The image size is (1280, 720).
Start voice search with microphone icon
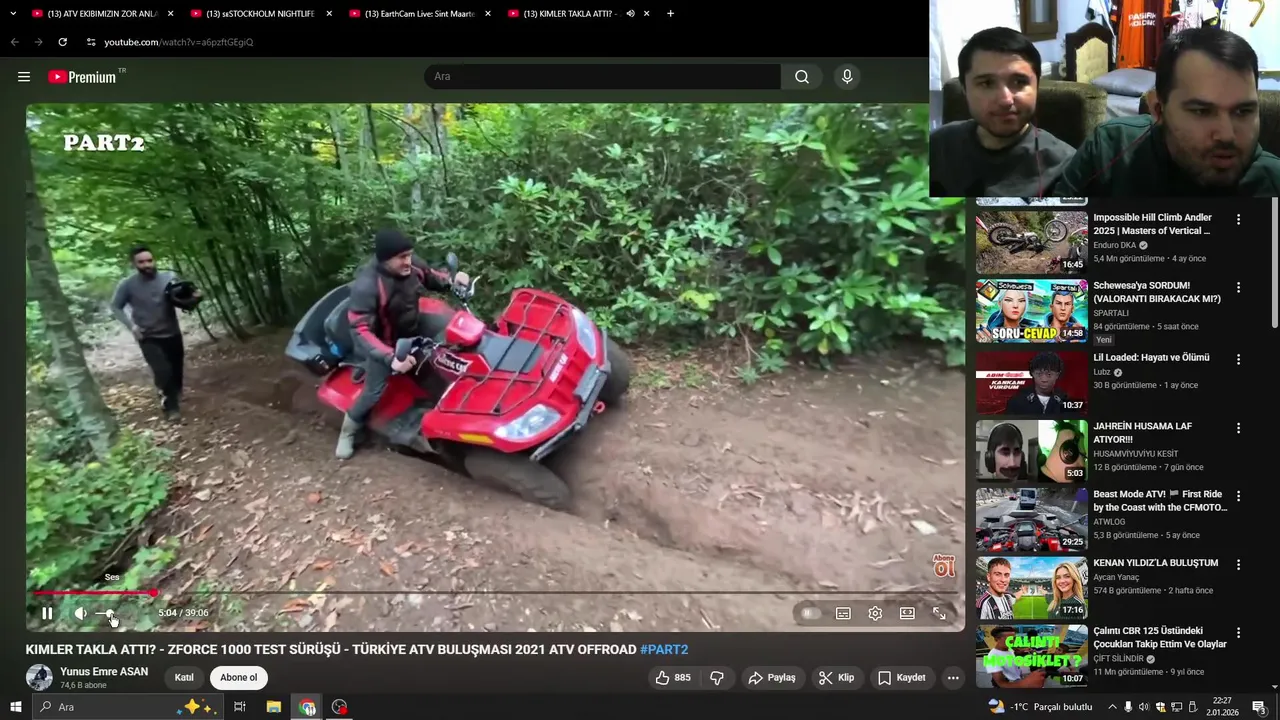coord(847,77)
